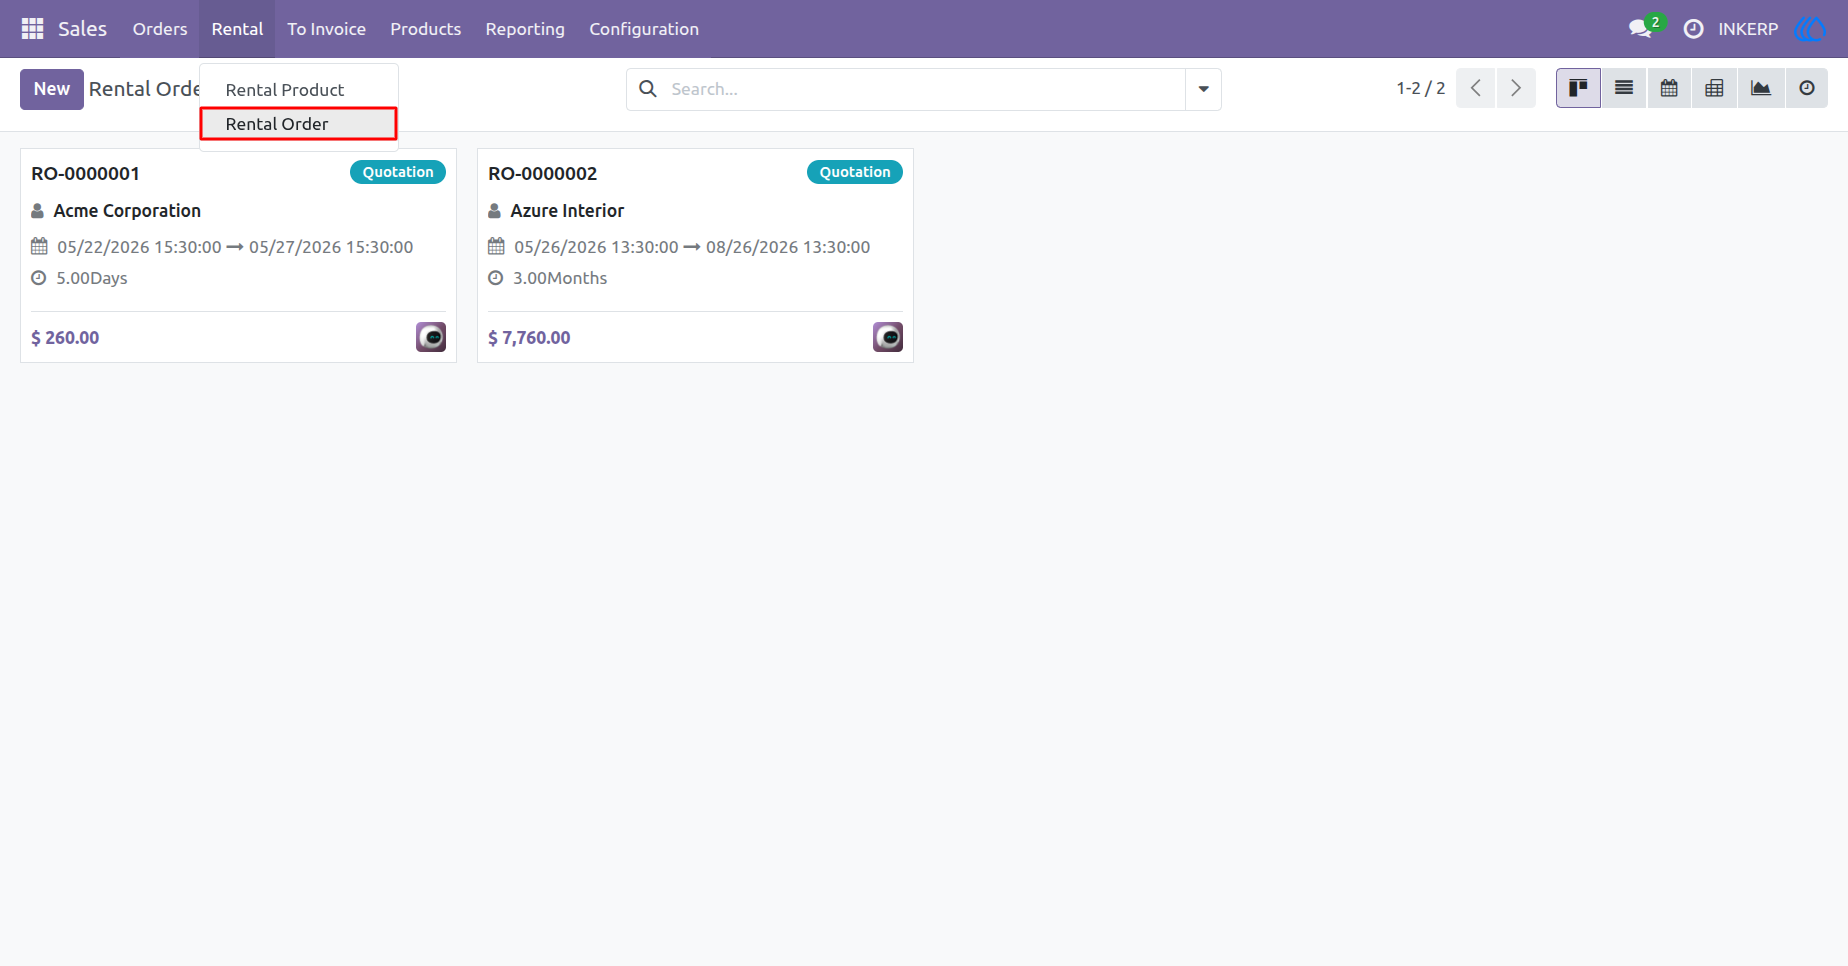The height and width of the screenshot is (966, 1848).
Task: Click calendar icon on RO-0000001 card
Action: pos(39,246)
